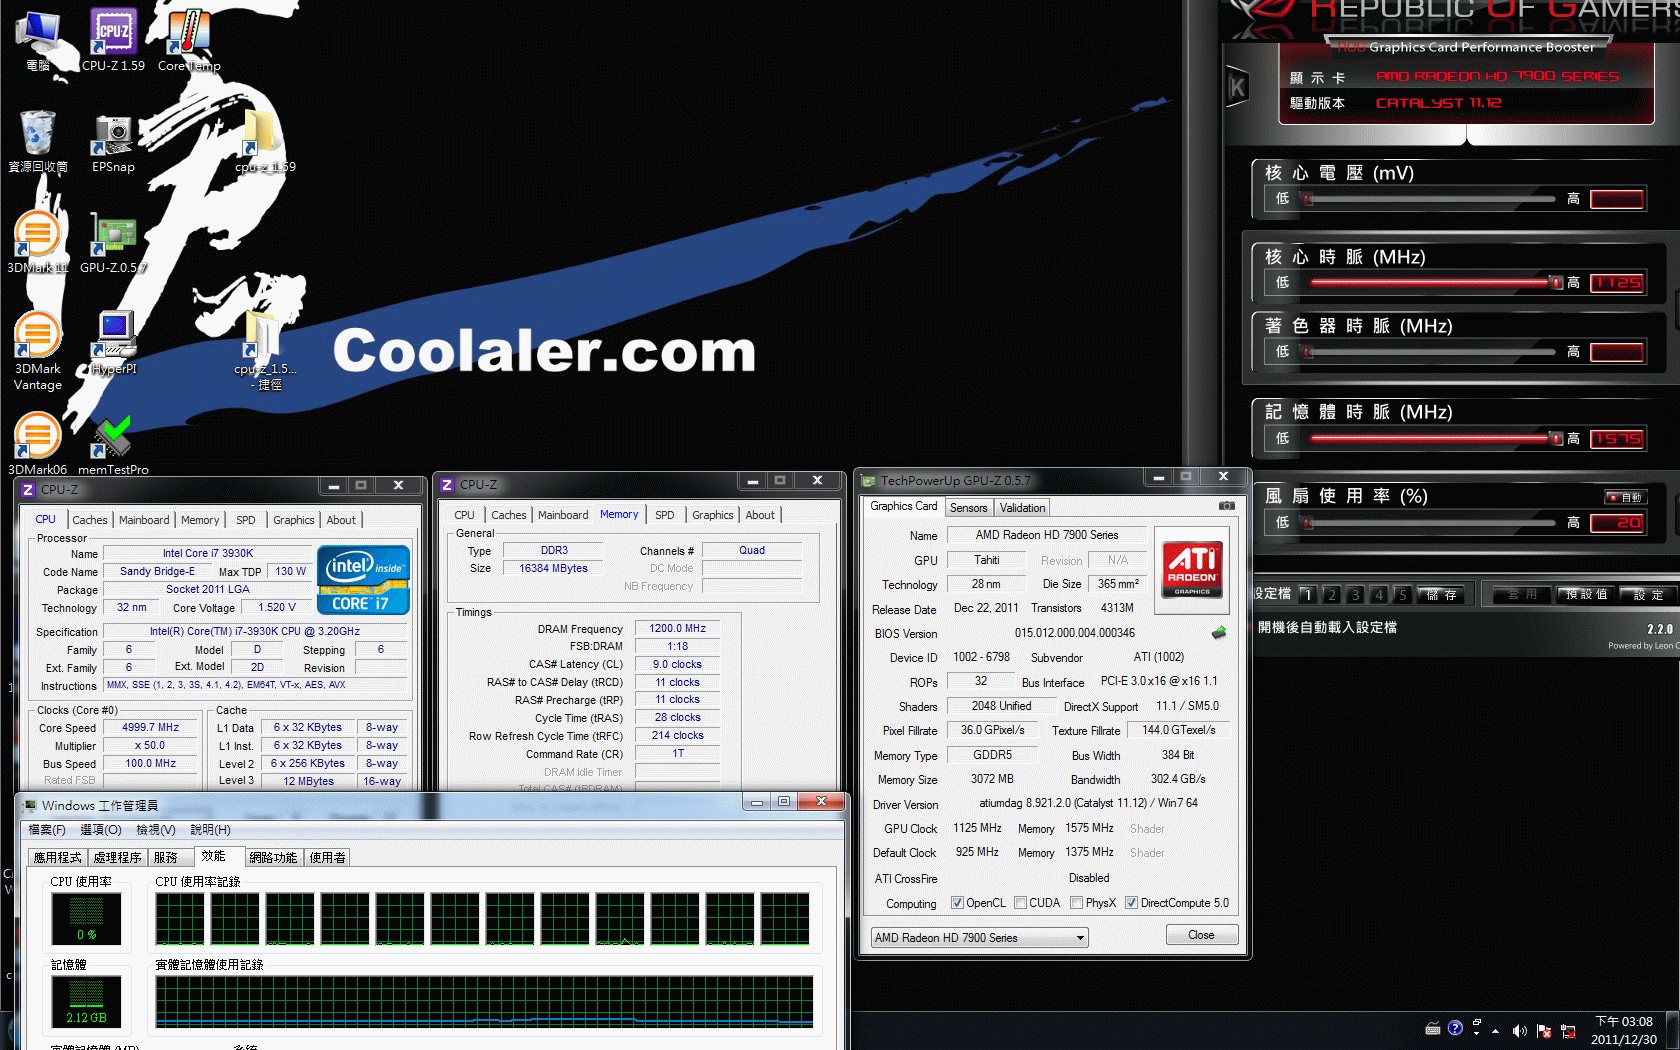Screen dimensions: 1680x1050
Task: Toggle the OpenCL checkbox in GPU-Z
Action: tap(957, 903)
